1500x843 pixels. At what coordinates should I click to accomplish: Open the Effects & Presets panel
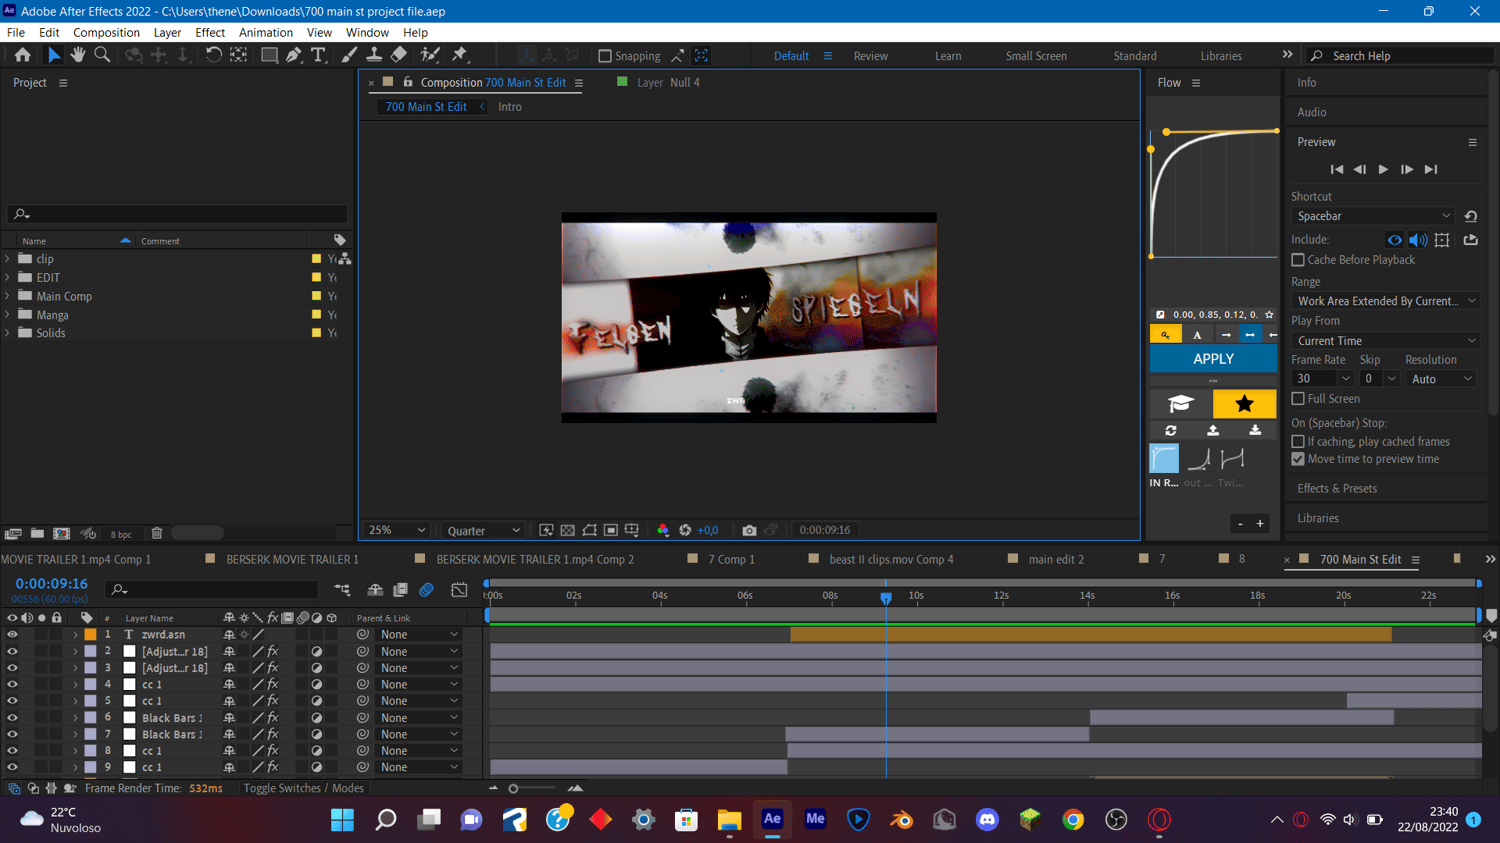(1337, 489)
